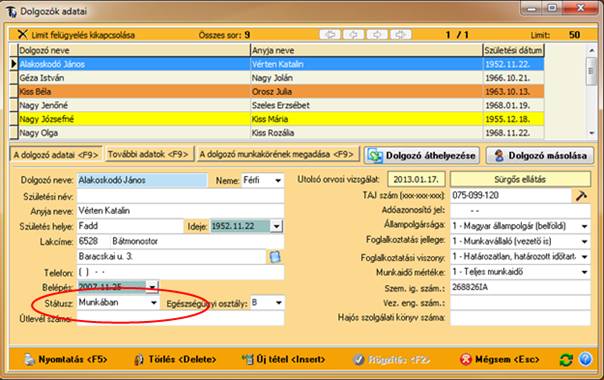Open the Ideje date picker 1952.11.22
Screen dimensions: 604x380
[x=276, y=226]
